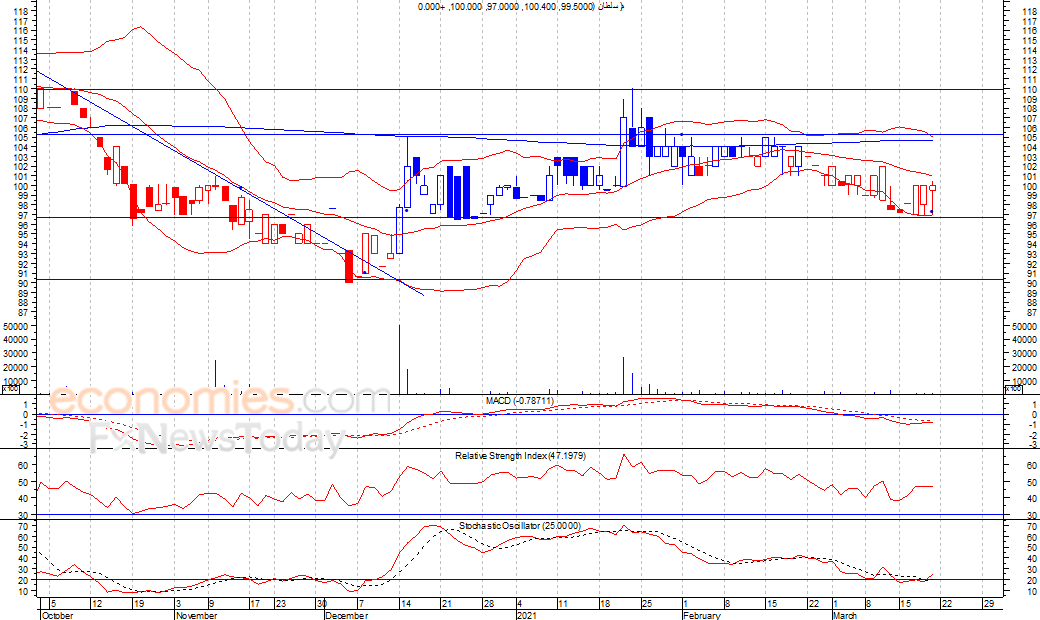Click the FxNewsToday watermark logo
This screenshot has width=1040, height=620.
[217, 439]
